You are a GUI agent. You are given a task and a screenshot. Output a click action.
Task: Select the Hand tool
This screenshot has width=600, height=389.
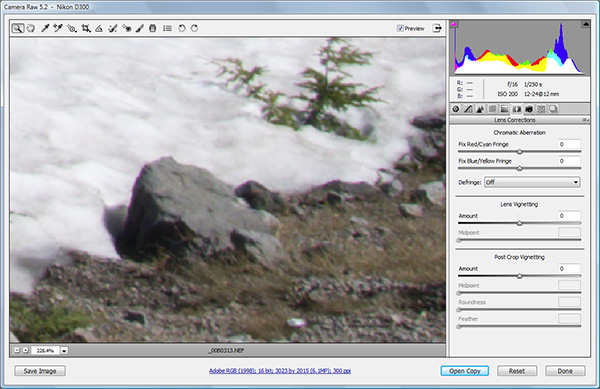31,28
